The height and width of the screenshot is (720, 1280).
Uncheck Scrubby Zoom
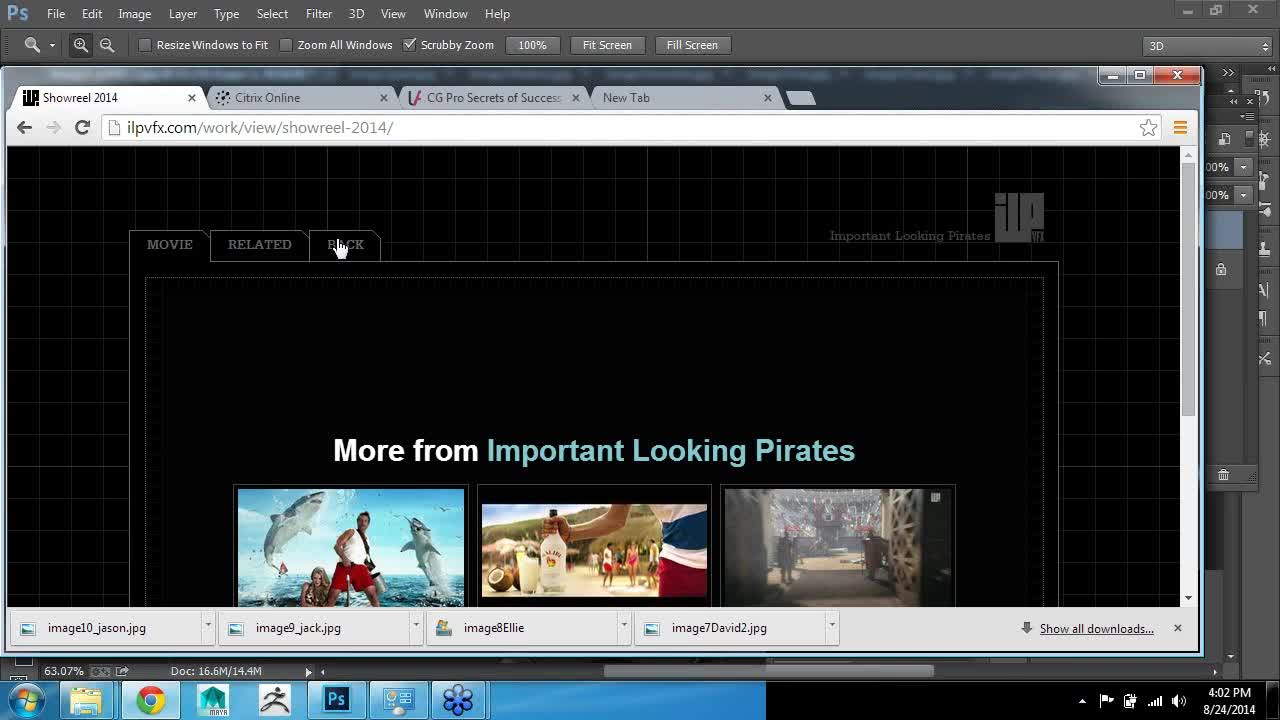point(409,45)
